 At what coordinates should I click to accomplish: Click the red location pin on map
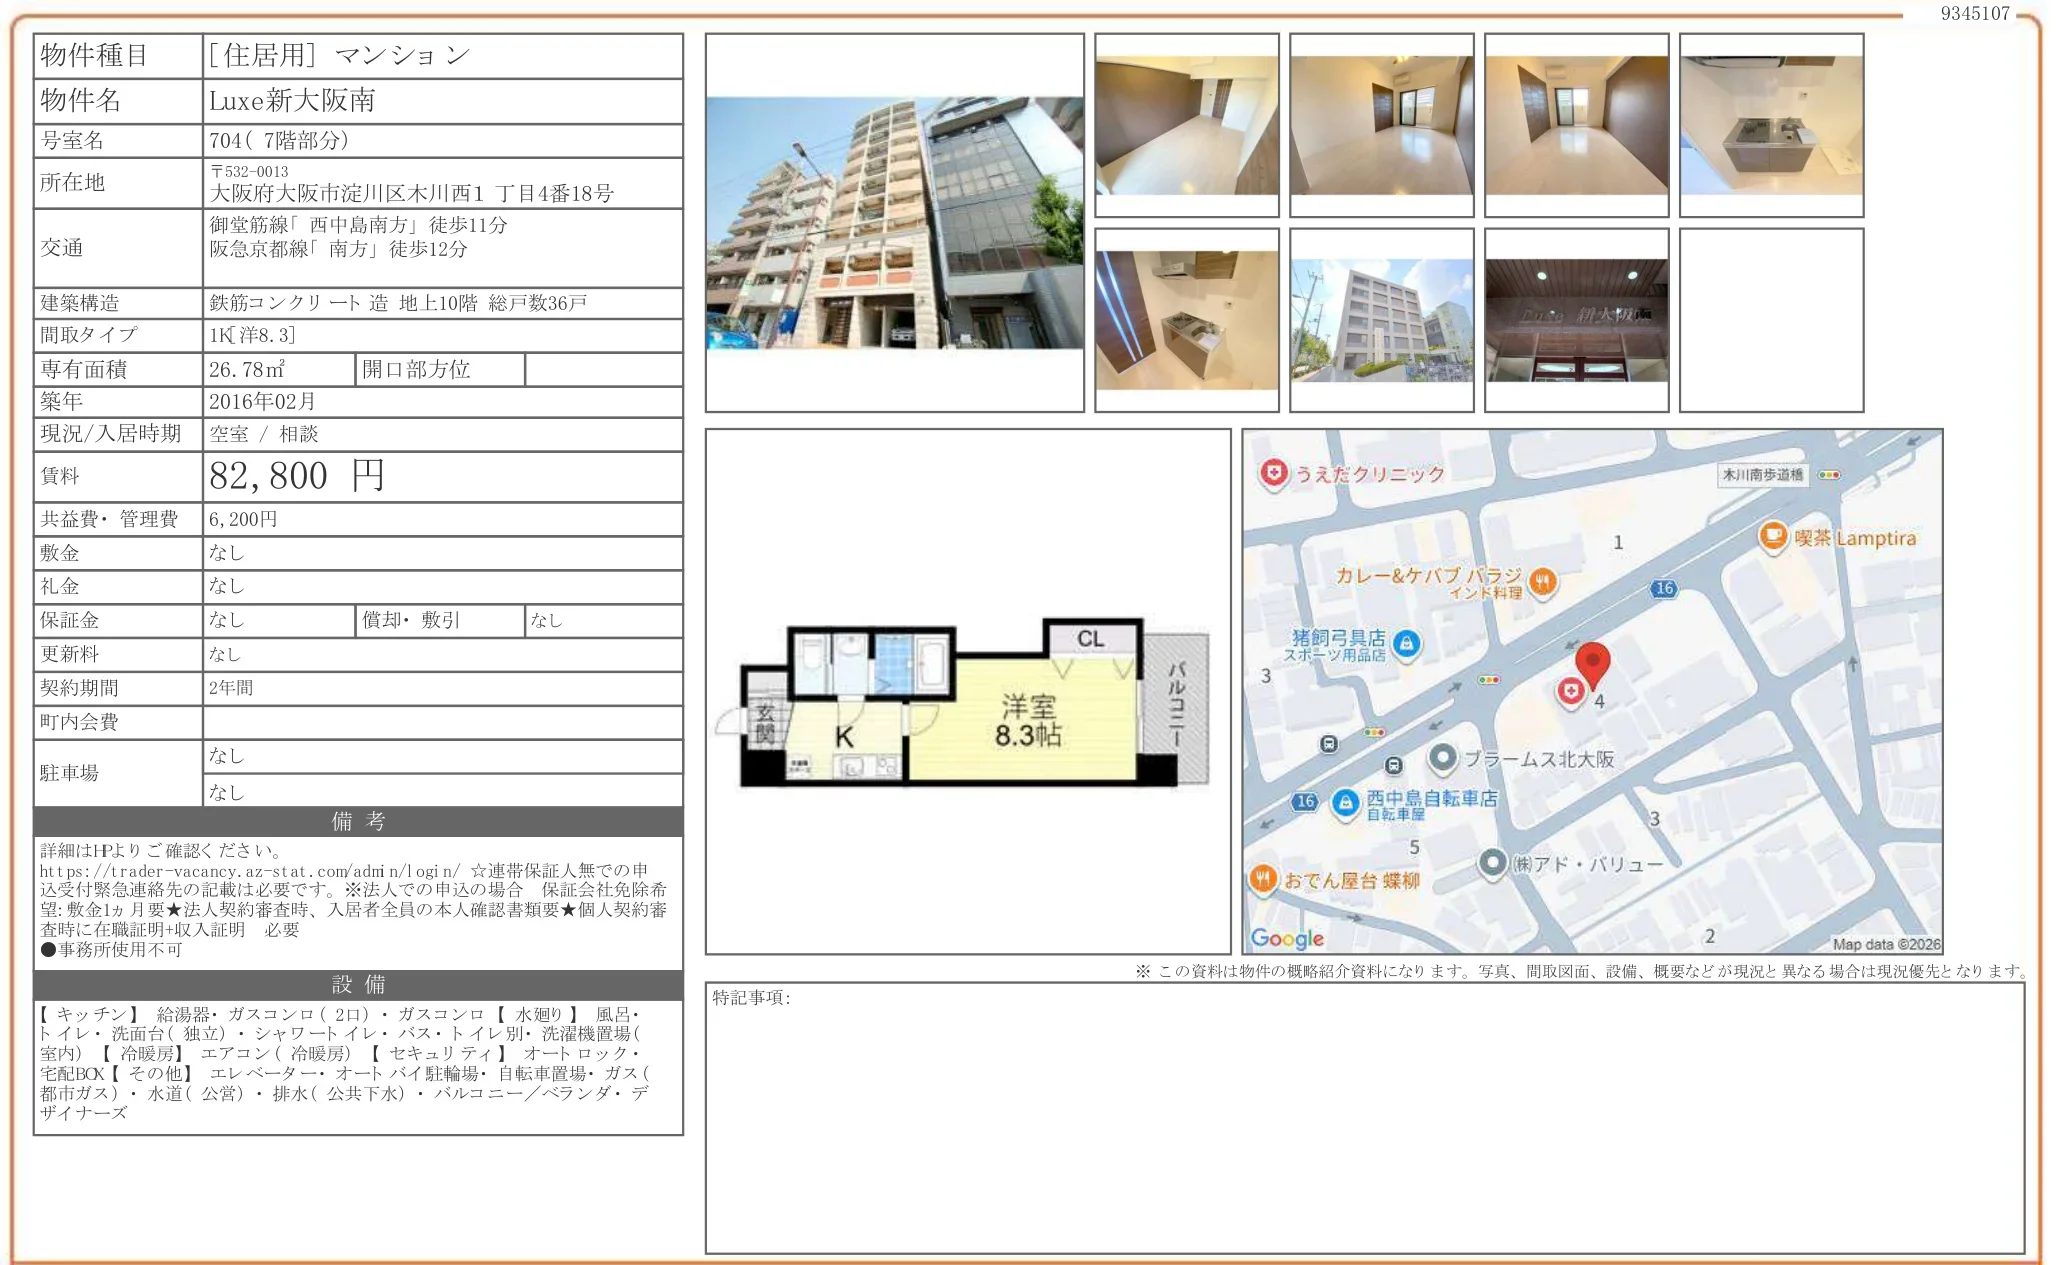pyautogui.click(x=1592, y=663)
